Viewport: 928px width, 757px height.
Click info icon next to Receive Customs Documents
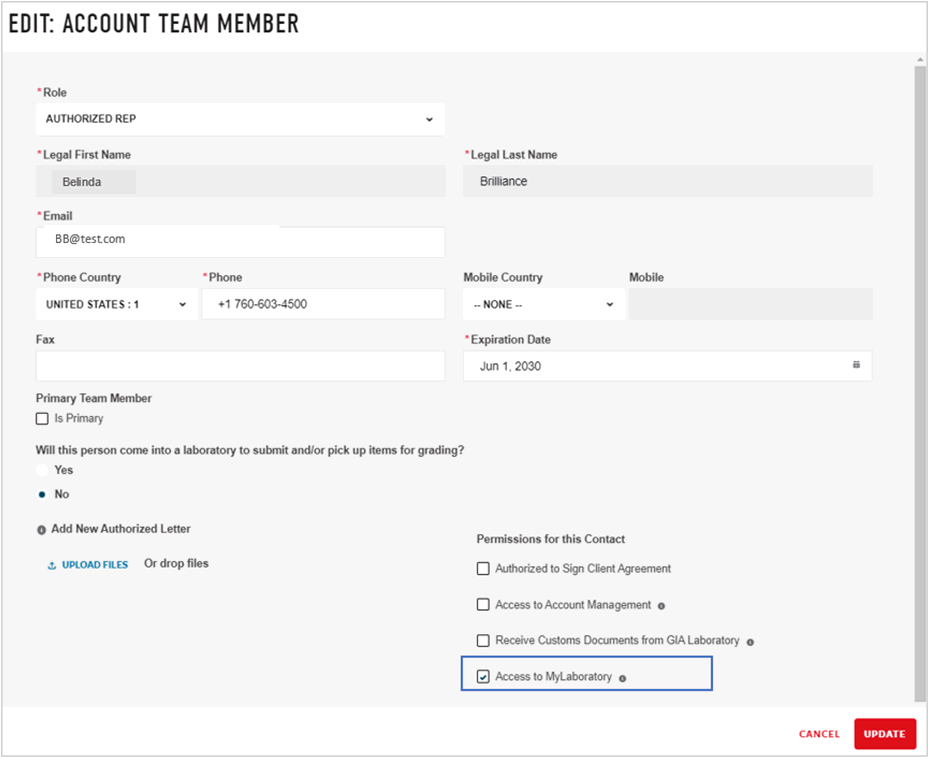coord(750,641)
